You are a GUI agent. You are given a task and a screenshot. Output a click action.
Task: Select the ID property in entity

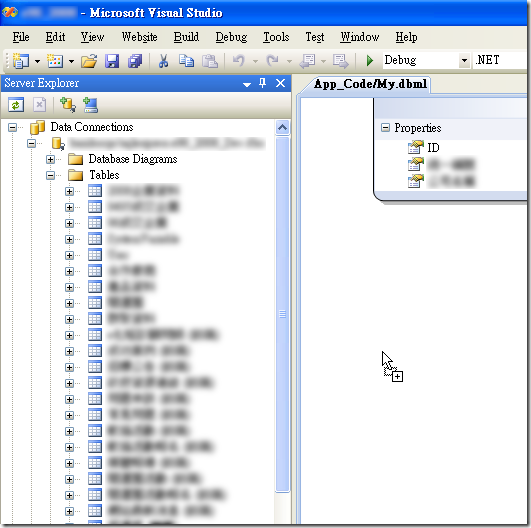433,148
